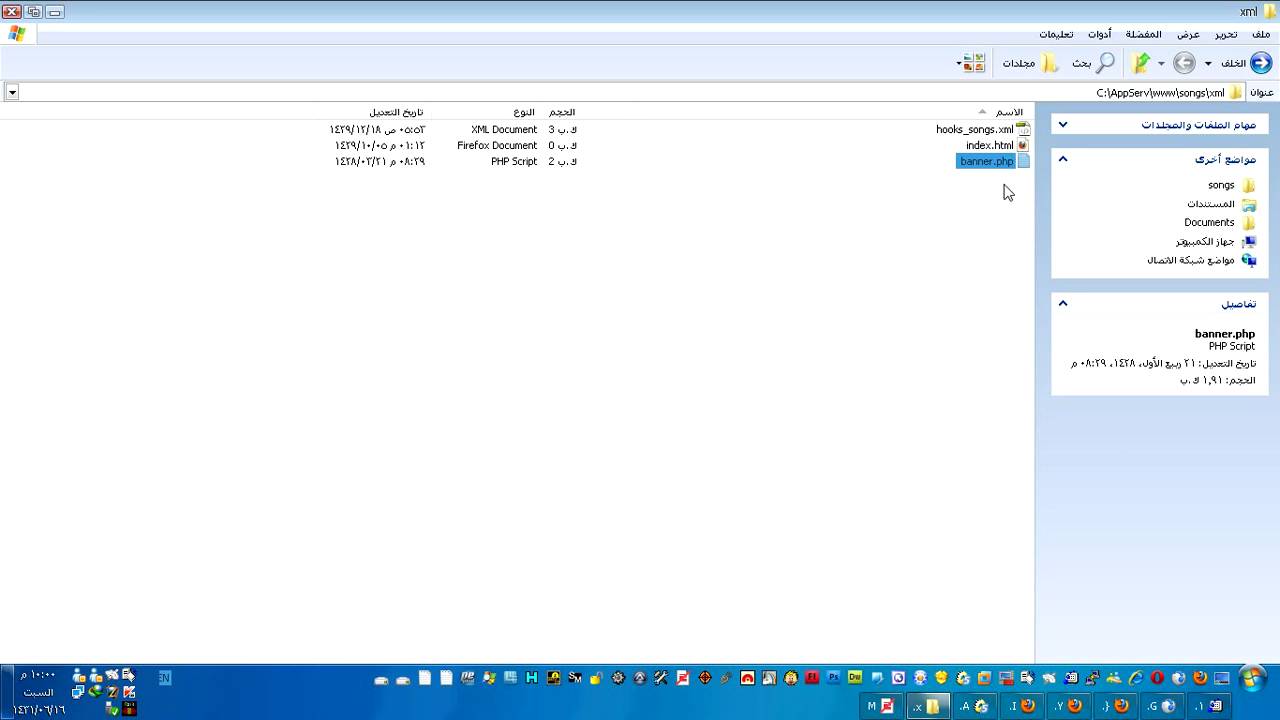Viewport: 1280px width, 720px height.
Task: Open the عرض (View) menu
Action: point(1188,34)
